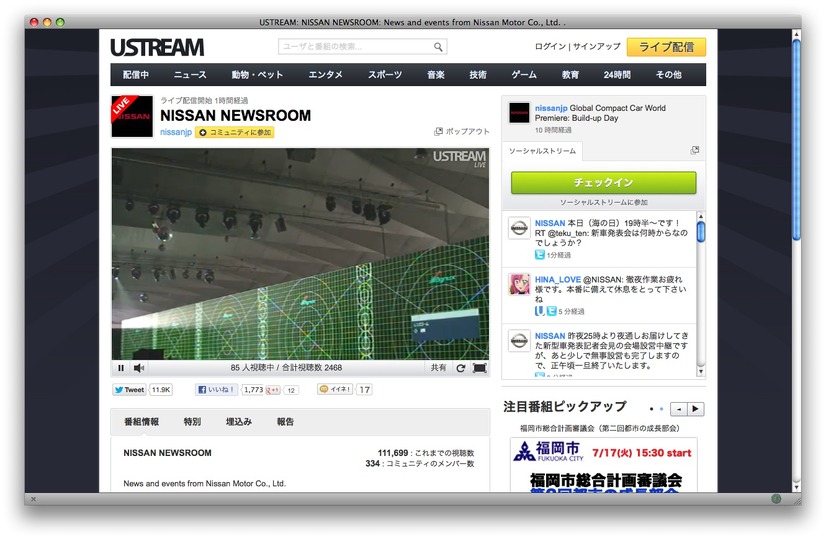826x539 pixels.
Task: Click the search magnifier icon
Action: (x=438, y=47)
